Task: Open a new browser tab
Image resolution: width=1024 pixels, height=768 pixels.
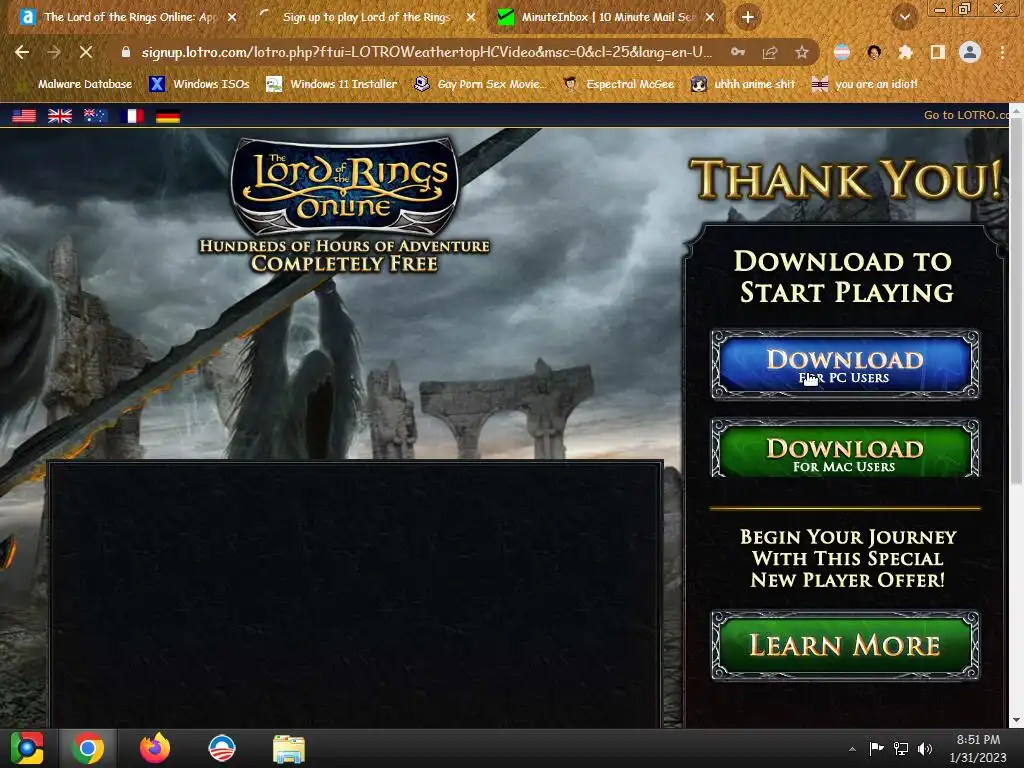Action: coord(748,18)
